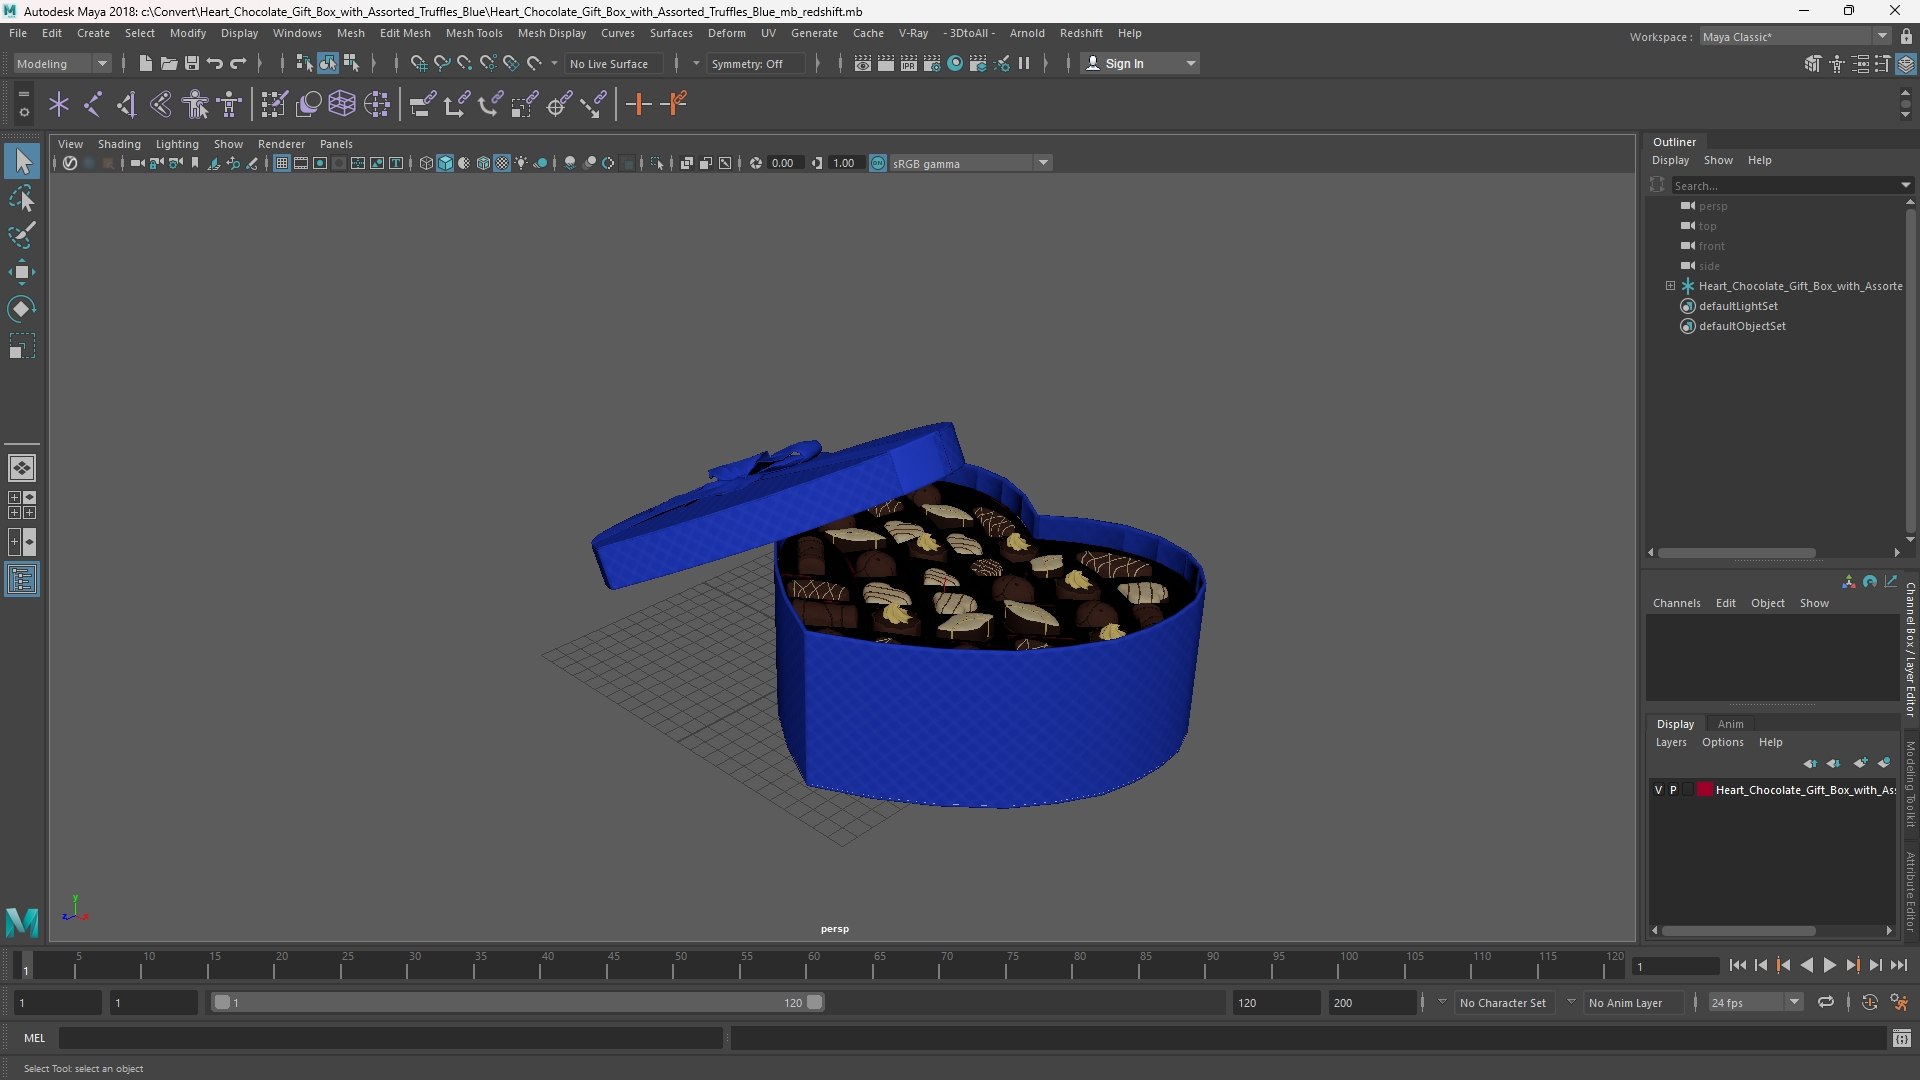Go to start of playback range
This screenshot has width=1920, height=1080.
point(1737,966)
